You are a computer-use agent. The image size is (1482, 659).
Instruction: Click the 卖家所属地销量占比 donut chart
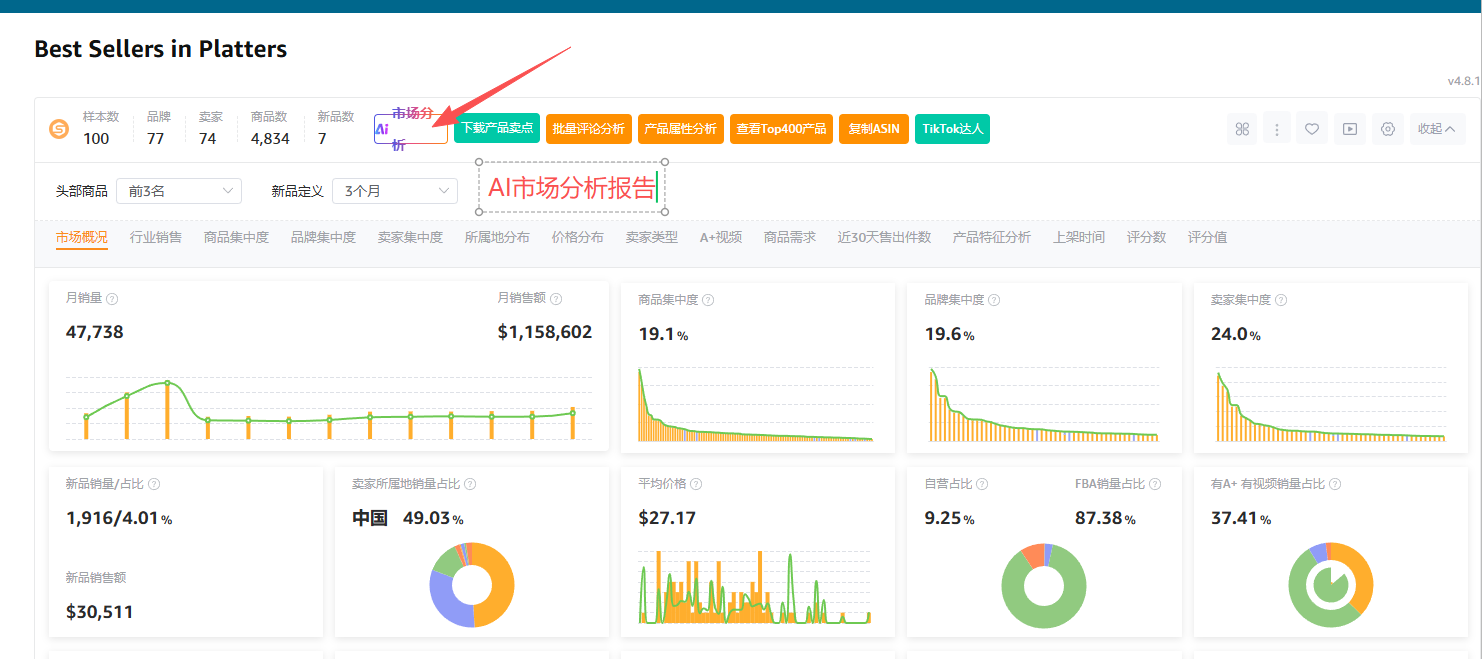tap(471, 585)
